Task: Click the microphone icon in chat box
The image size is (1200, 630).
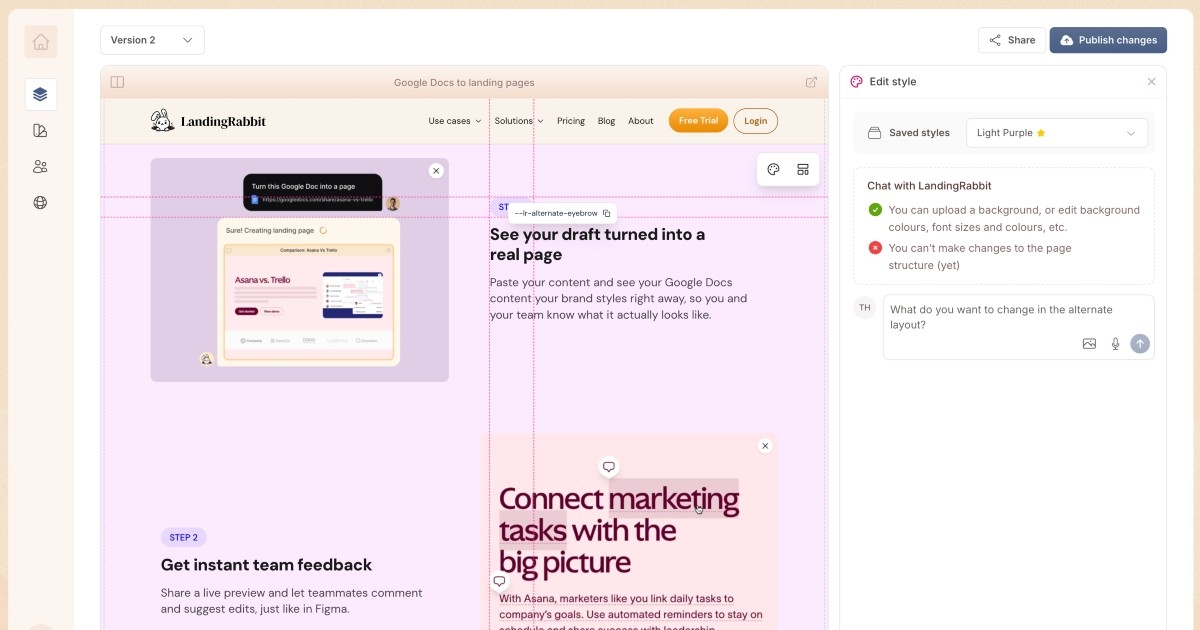Action: pos(1115,343)
